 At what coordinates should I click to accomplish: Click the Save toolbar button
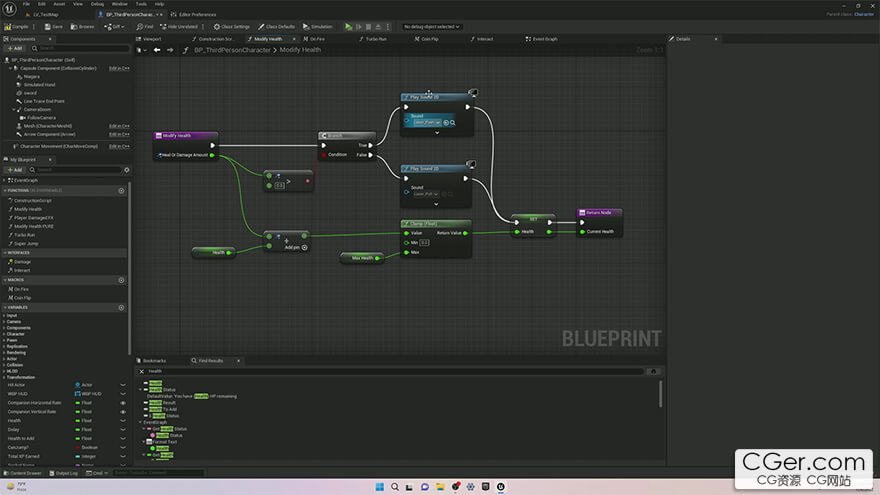[52, 26]
